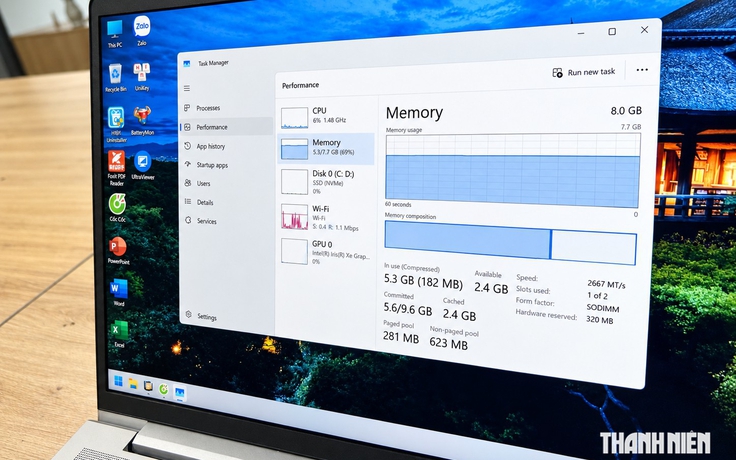The width and height of the screenshot is (736, 460).
Task: Open the UltraViewer desktop shortcut
Action: 143,166
